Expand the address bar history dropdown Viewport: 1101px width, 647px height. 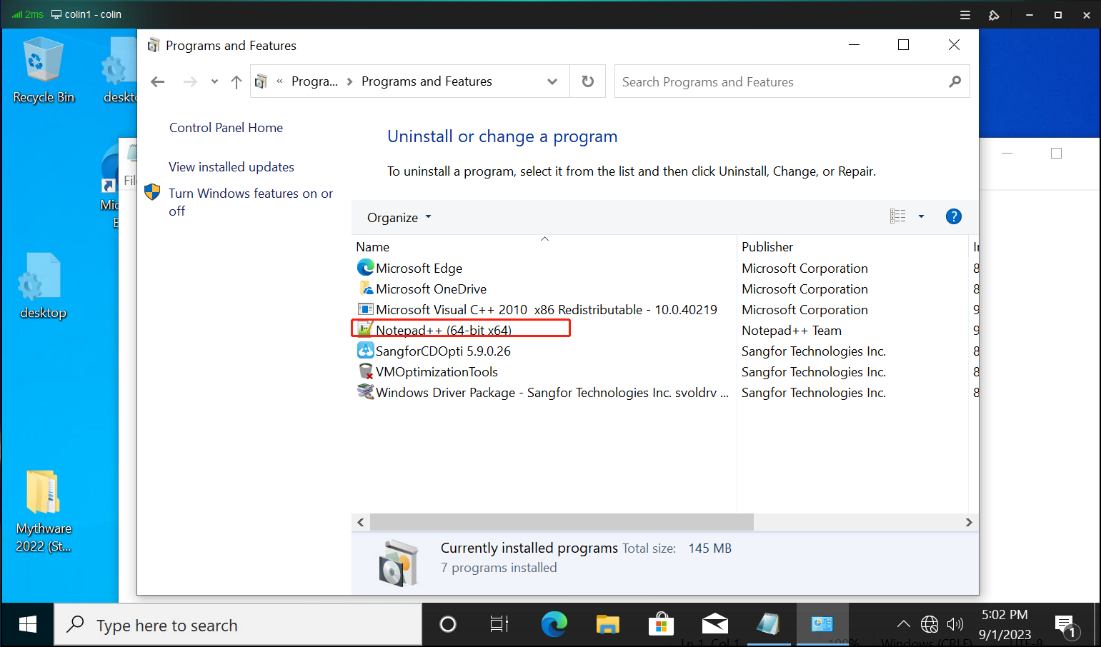tap(553, 82)
